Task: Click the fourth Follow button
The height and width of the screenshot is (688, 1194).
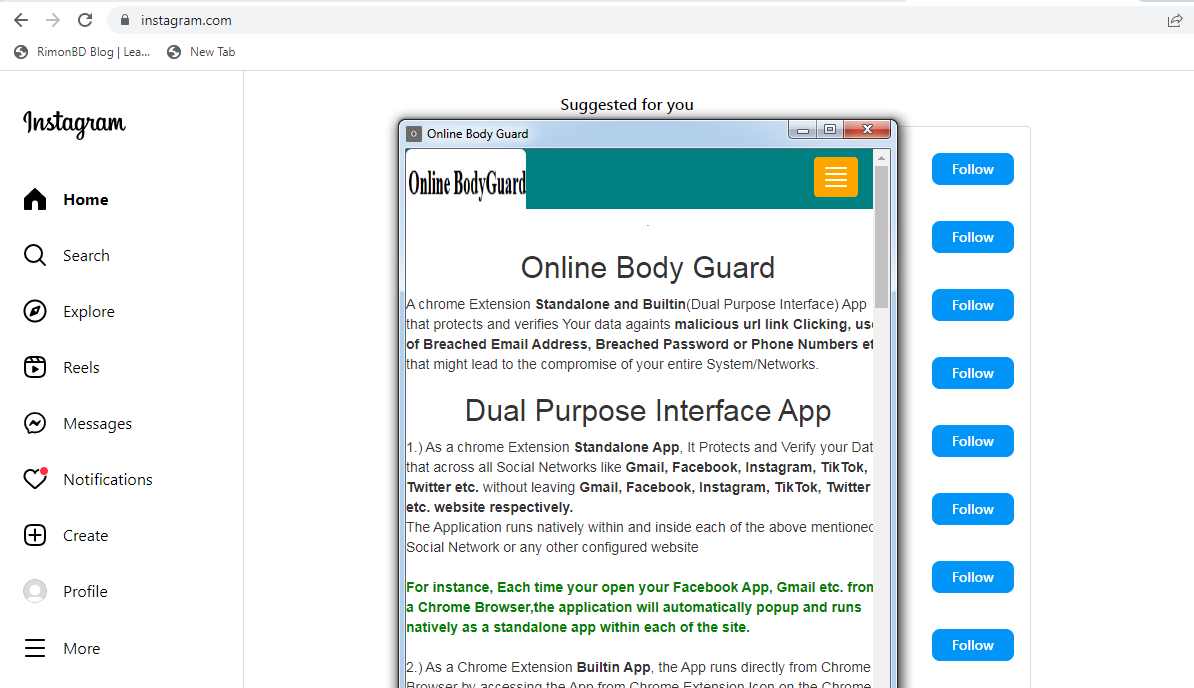Action: [x=972, y=373]
